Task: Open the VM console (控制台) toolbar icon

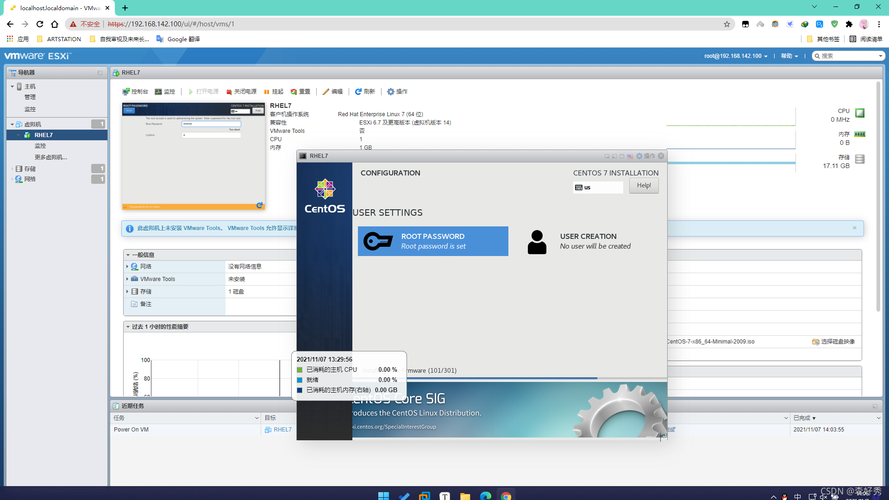Action: pos(134,91)
